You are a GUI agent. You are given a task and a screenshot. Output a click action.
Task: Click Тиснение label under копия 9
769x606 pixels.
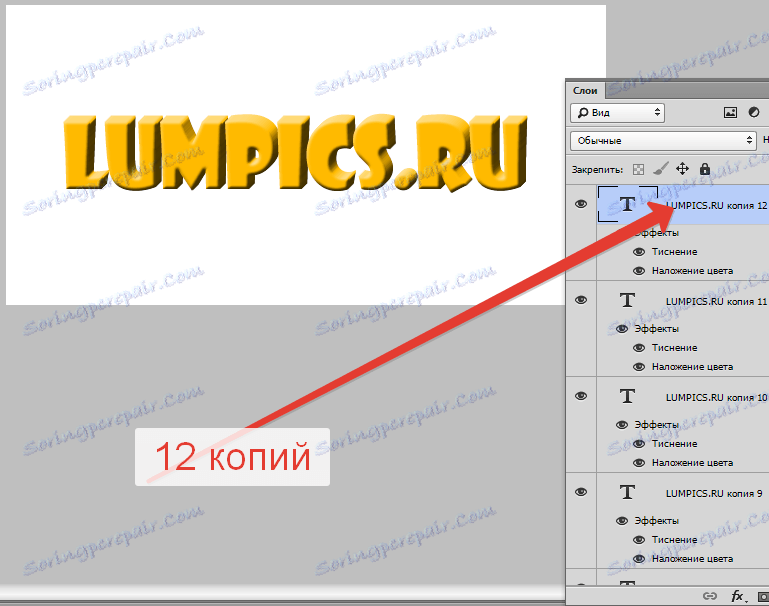[x=674, y=540]
